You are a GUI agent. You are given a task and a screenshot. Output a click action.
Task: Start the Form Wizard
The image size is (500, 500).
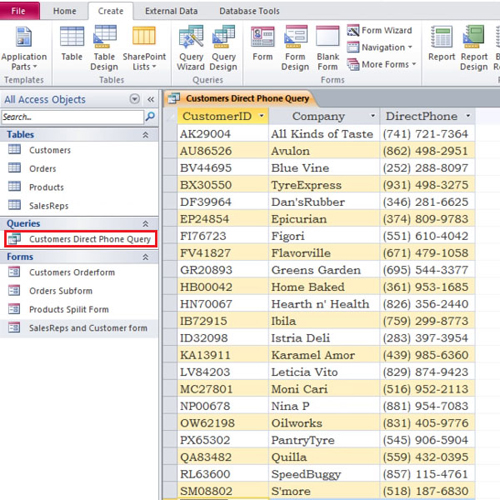point(379,30)
